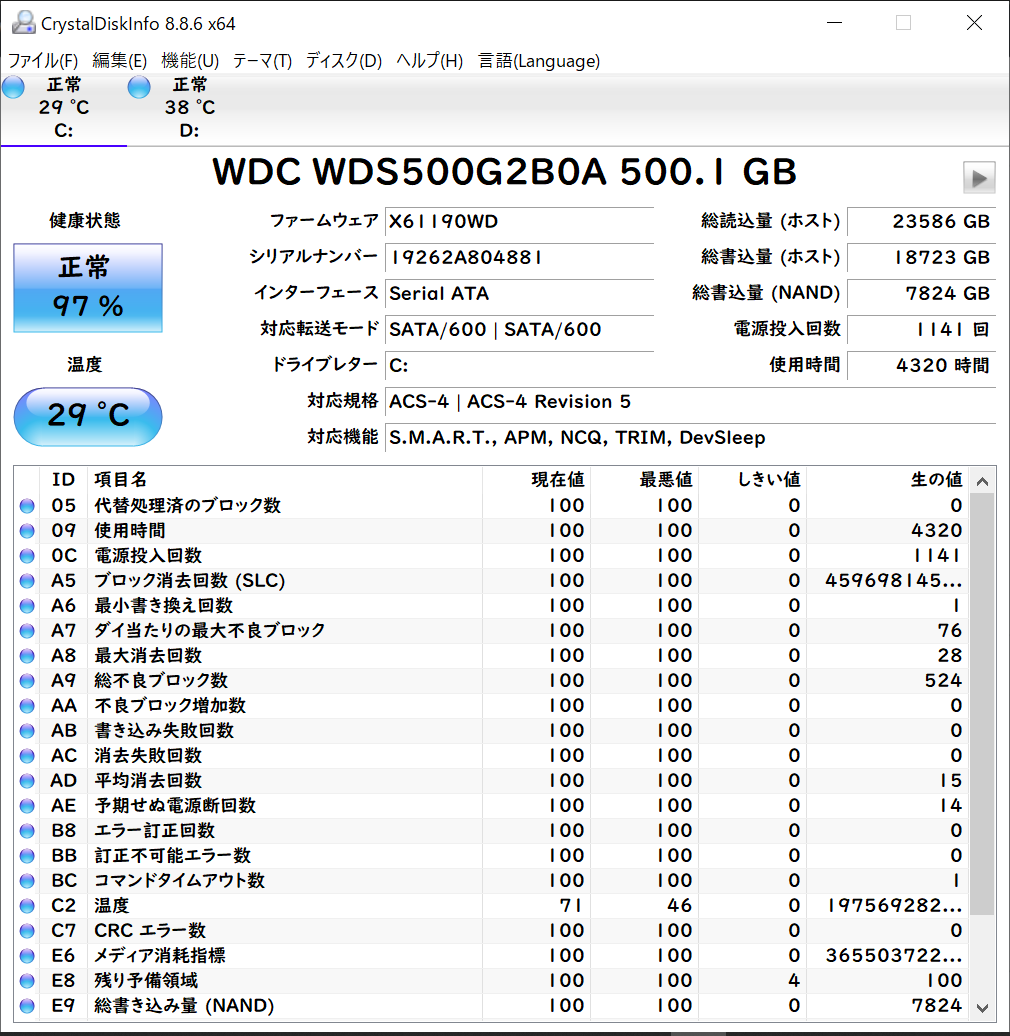Click status icon of row A9 総不良ブロック数
1010x1036 pixels.
pos(27,681)
